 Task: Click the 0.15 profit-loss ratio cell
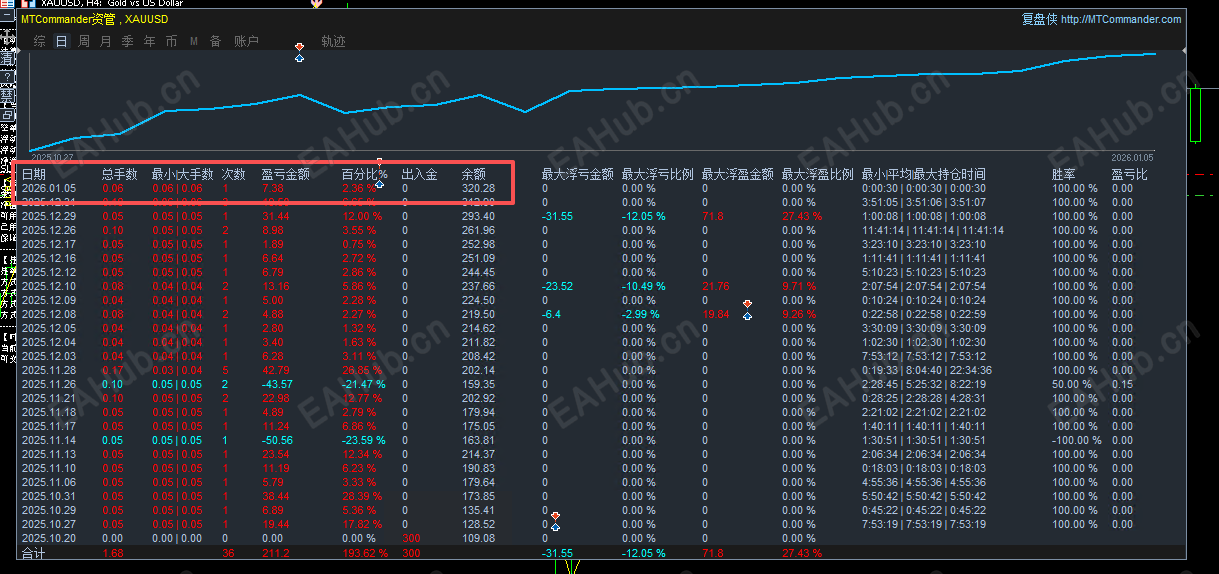(1121, 384)
